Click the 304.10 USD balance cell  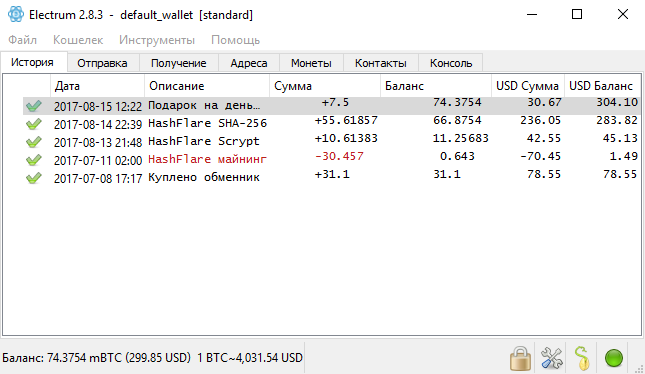(617, 102)
